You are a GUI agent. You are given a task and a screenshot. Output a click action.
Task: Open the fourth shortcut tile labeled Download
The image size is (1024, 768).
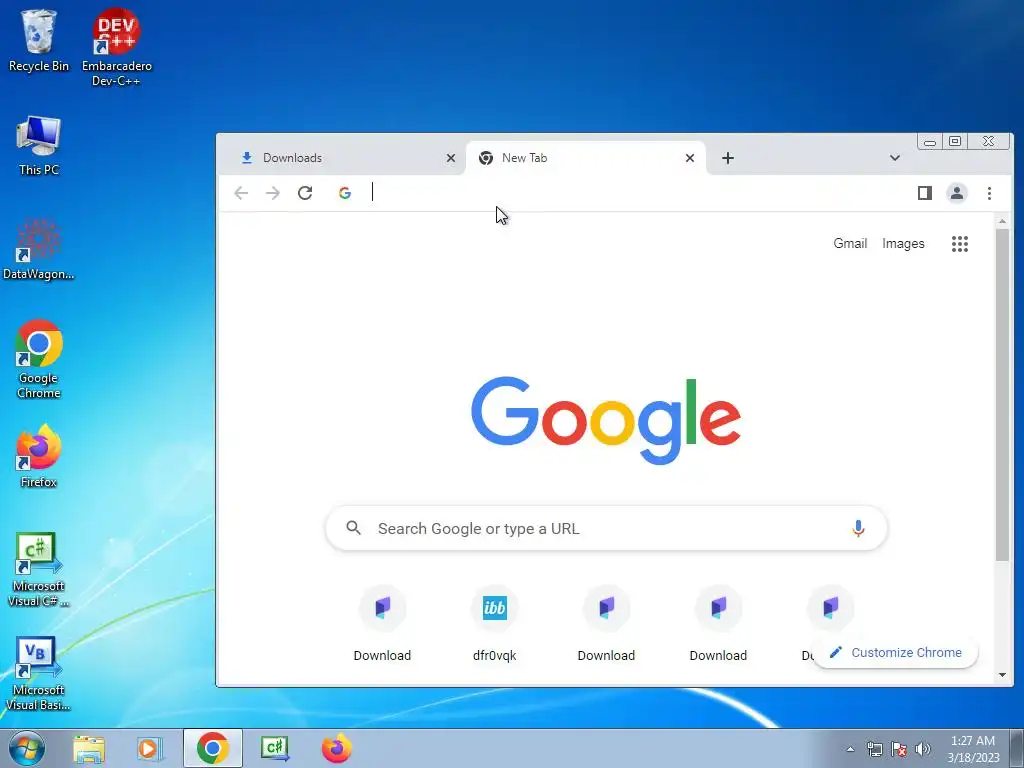[718, 623]
